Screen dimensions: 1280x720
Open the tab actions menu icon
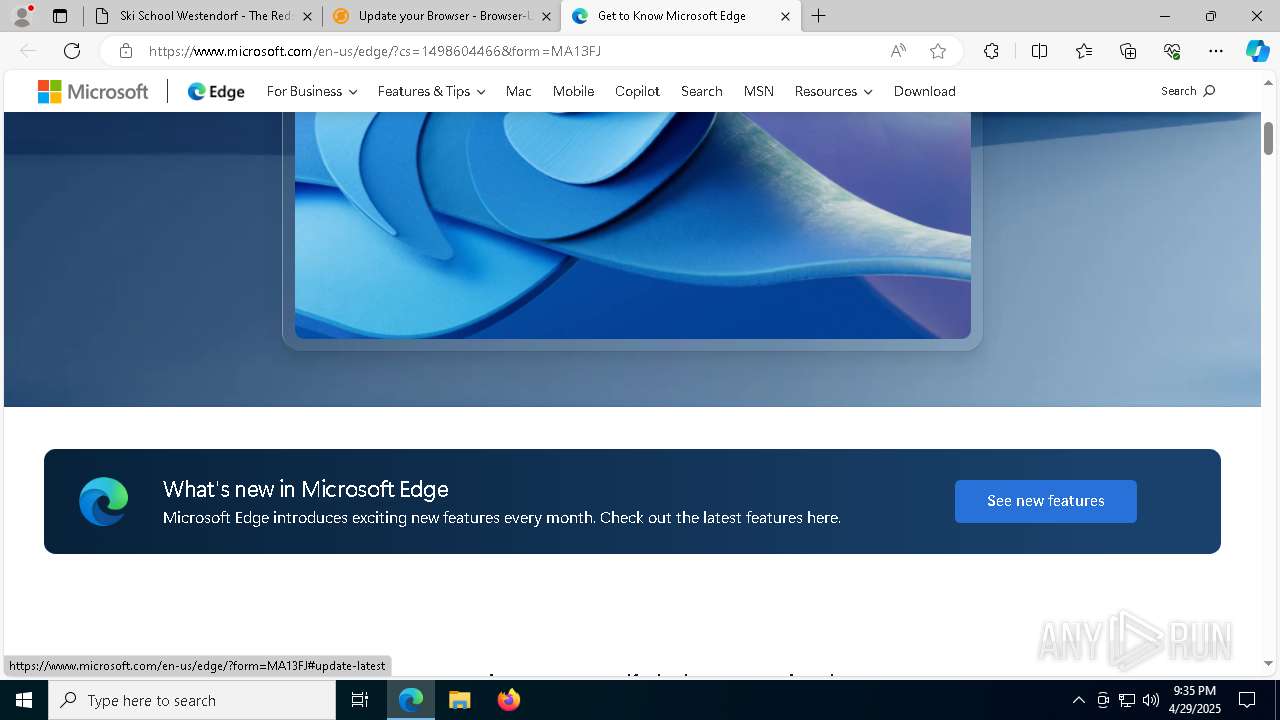click(60, 16)
